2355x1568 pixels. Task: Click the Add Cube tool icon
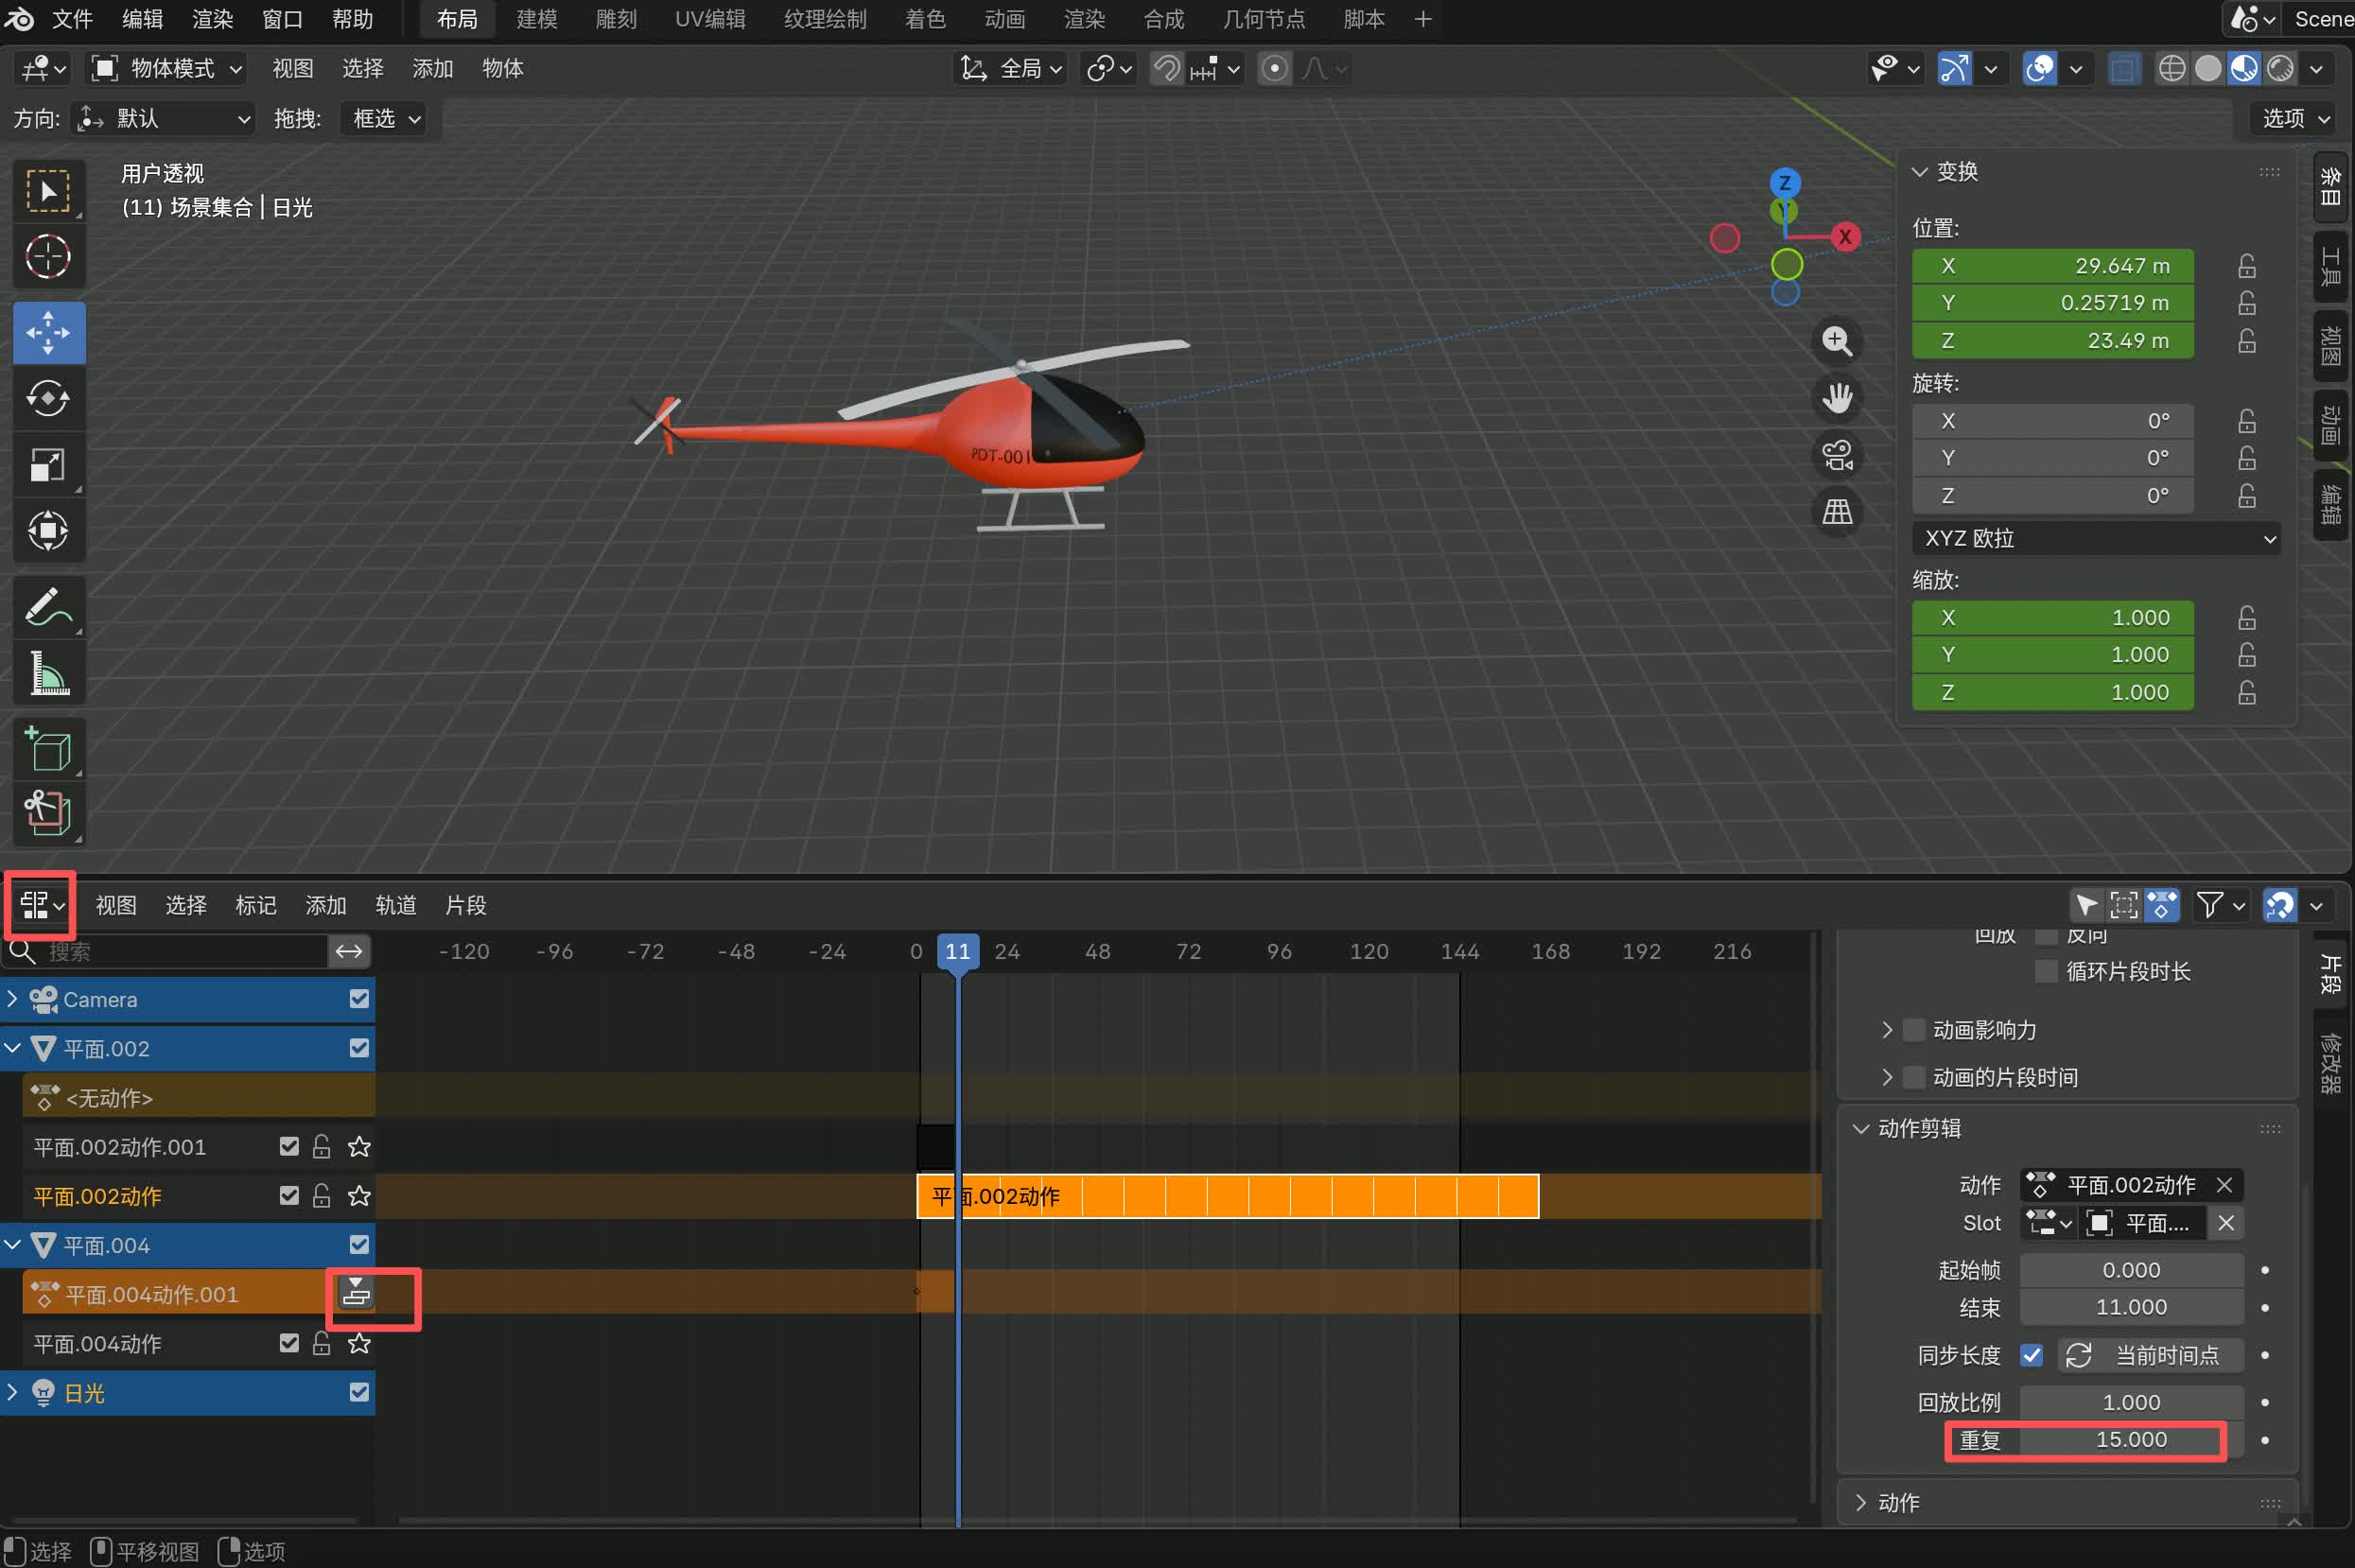click(48, 750)
